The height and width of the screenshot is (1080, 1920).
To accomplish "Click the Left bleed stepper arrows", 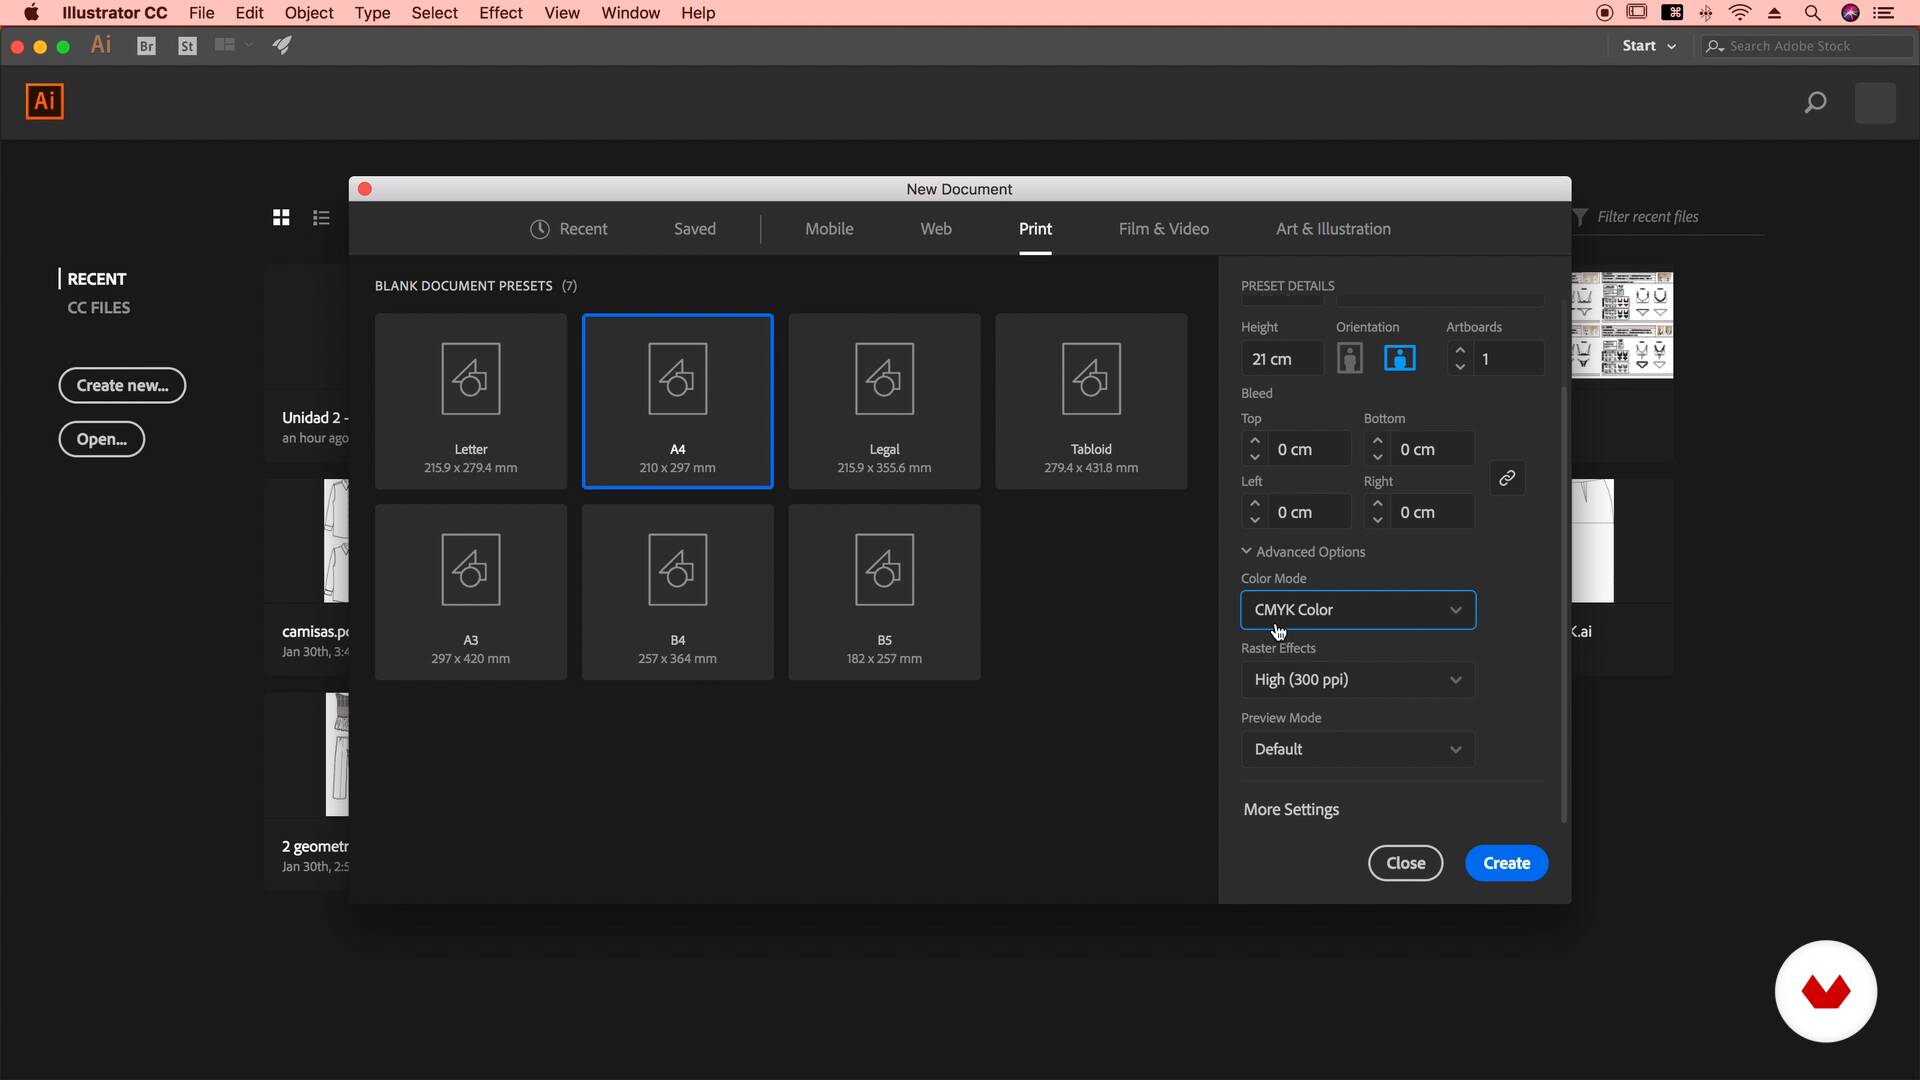I will tap(1255, 512).
